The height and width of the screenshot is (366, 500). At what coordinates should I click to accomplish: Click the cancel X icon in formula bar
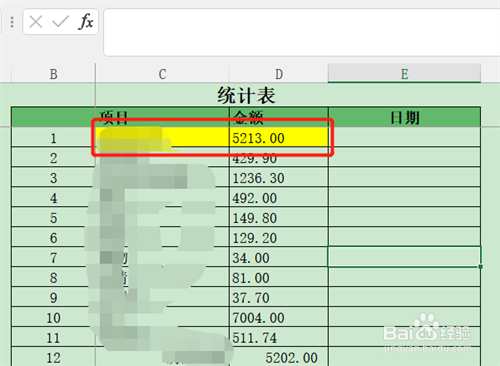[36, 22]
